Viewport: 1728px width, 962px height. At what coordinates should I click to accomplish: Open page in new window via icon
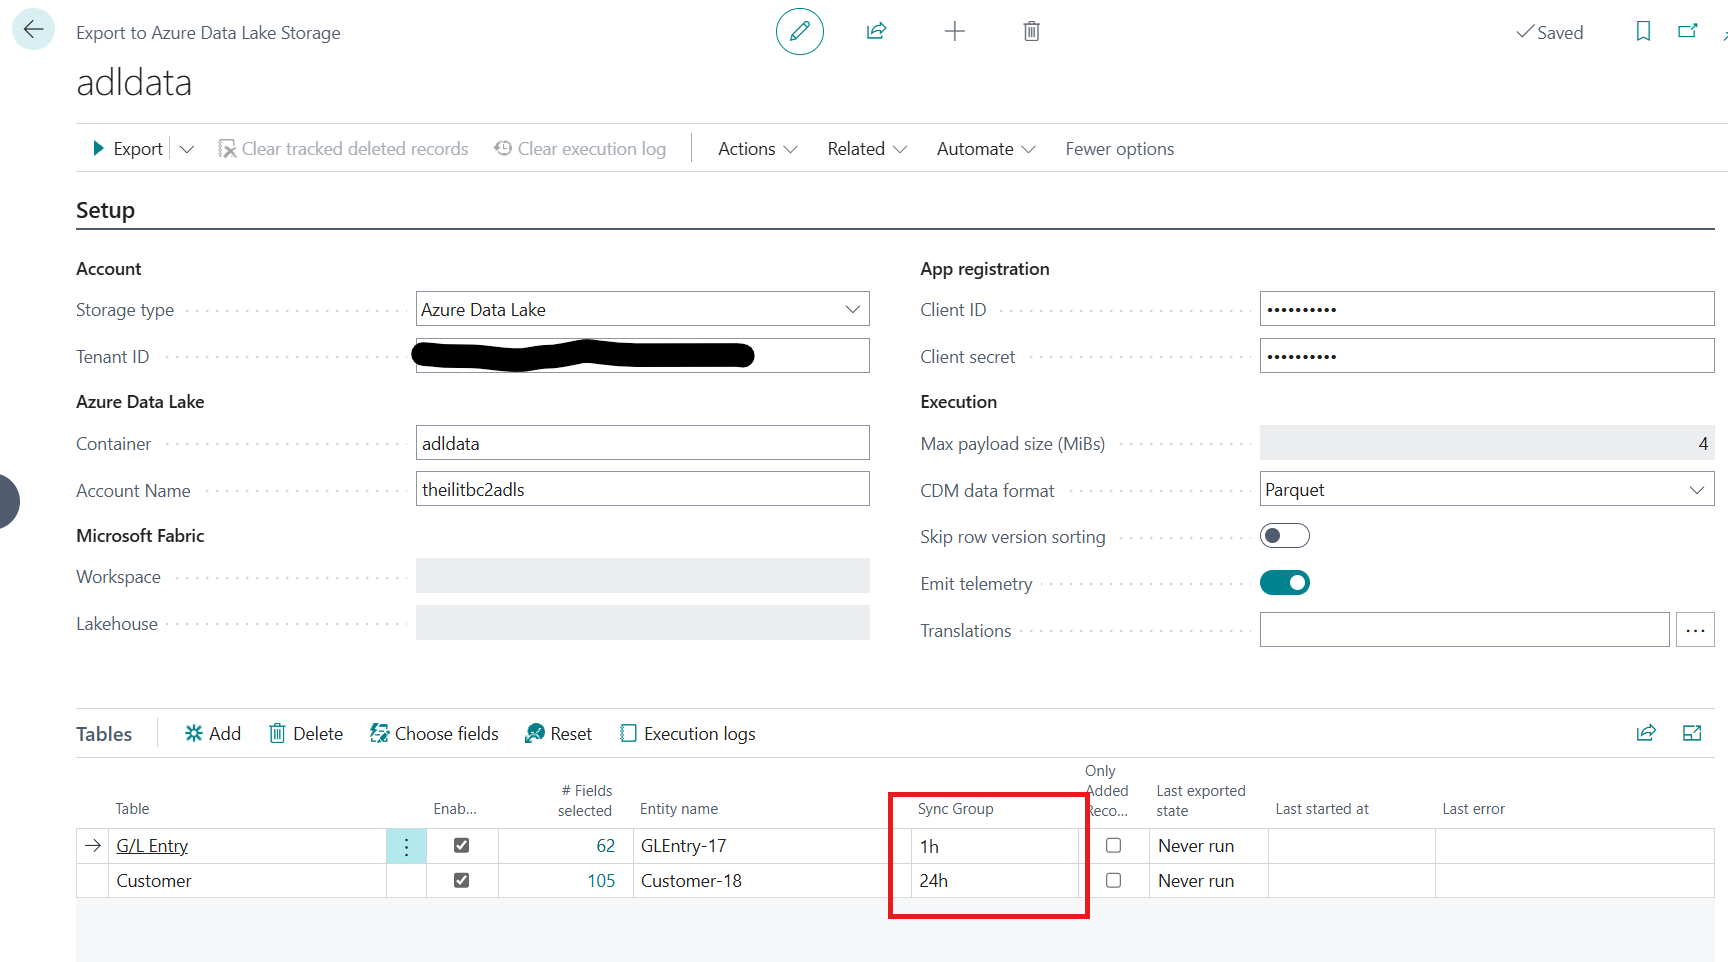click(x=1688, y=31)
